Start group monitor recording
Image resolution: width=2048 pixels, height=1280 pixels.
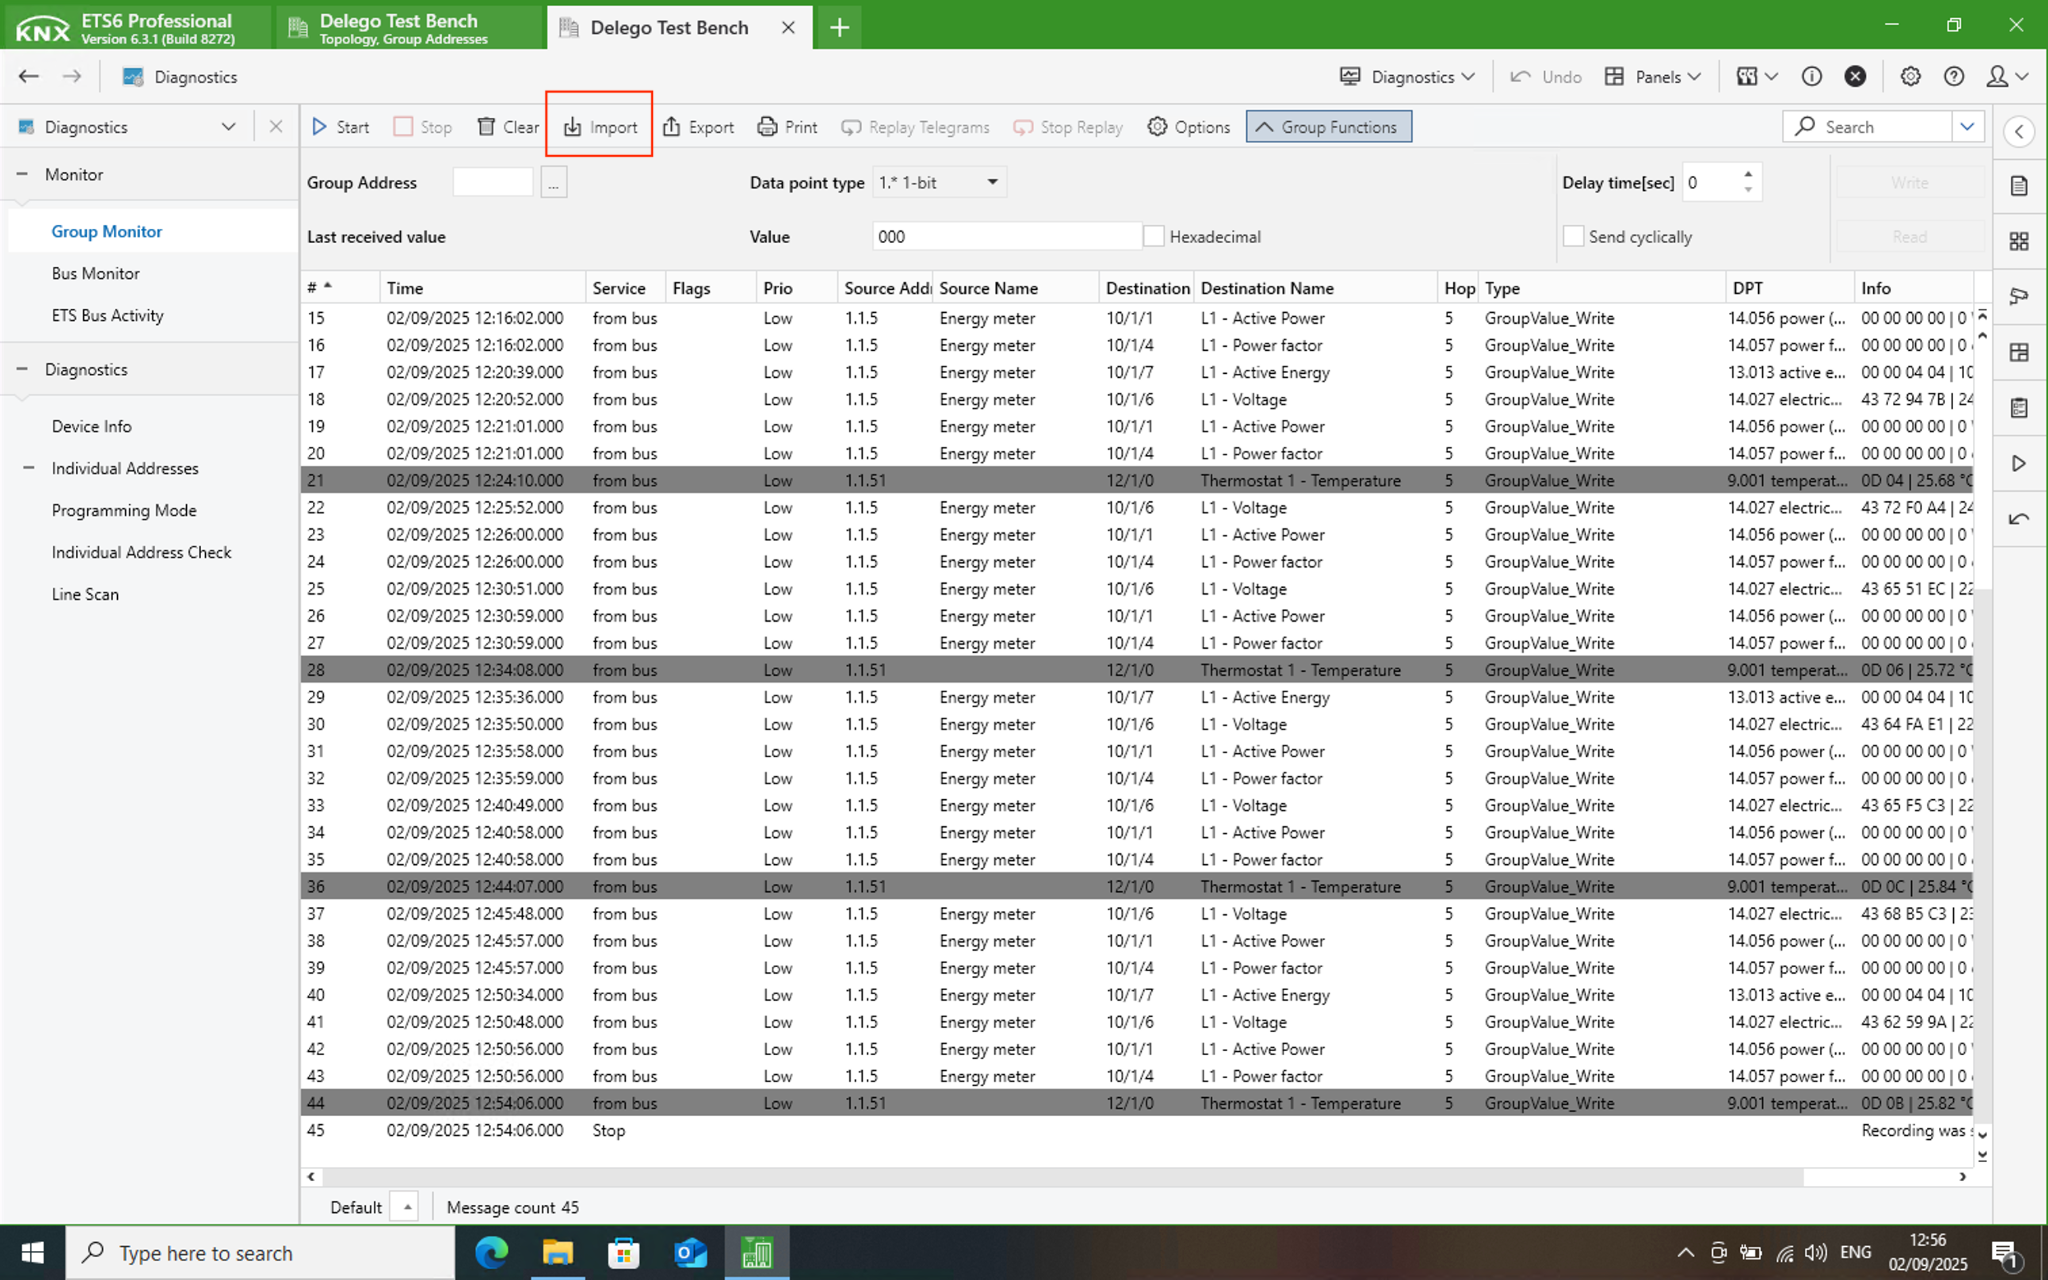[x=340, y=127]
